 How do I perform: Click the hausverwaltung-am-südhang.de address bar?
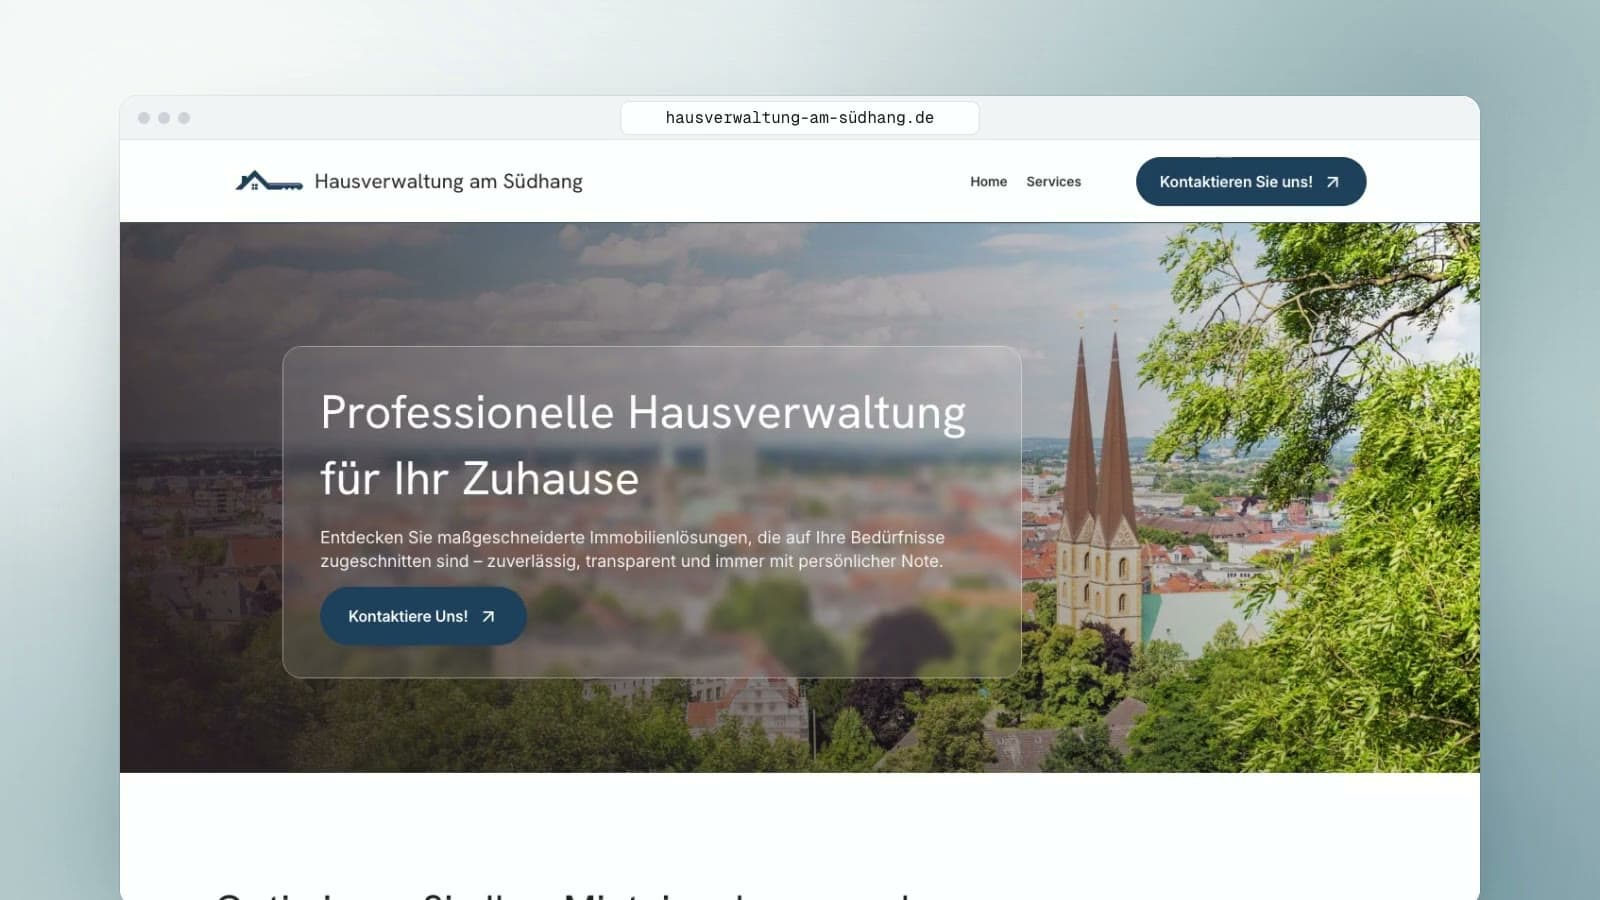coord(800,118)
